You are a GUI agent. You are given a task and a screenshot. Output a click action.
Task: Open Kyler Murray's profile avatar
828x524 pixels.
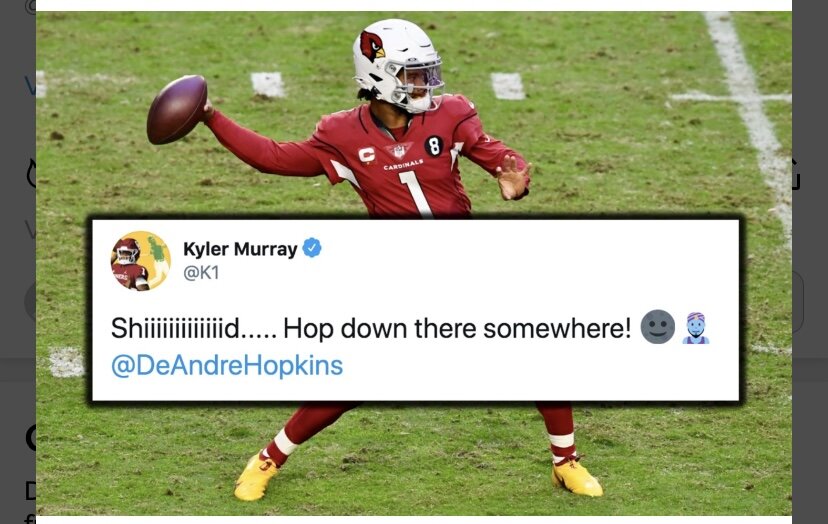(x=140, y=261)
